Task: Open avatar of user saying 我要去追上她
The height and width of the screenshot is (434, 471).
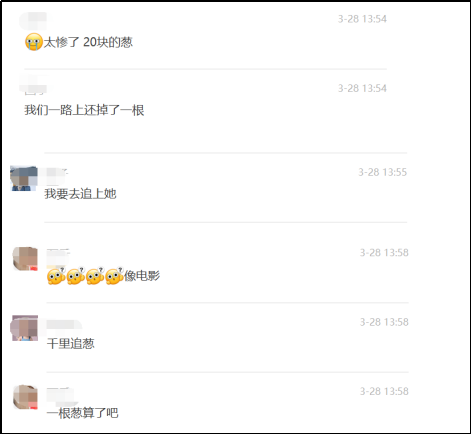Action: click(24, 178)
